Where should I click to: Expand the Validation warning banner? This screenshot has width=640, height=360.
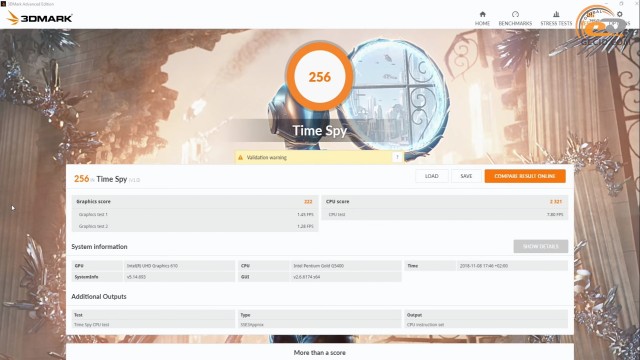click(x=319, y=158)
